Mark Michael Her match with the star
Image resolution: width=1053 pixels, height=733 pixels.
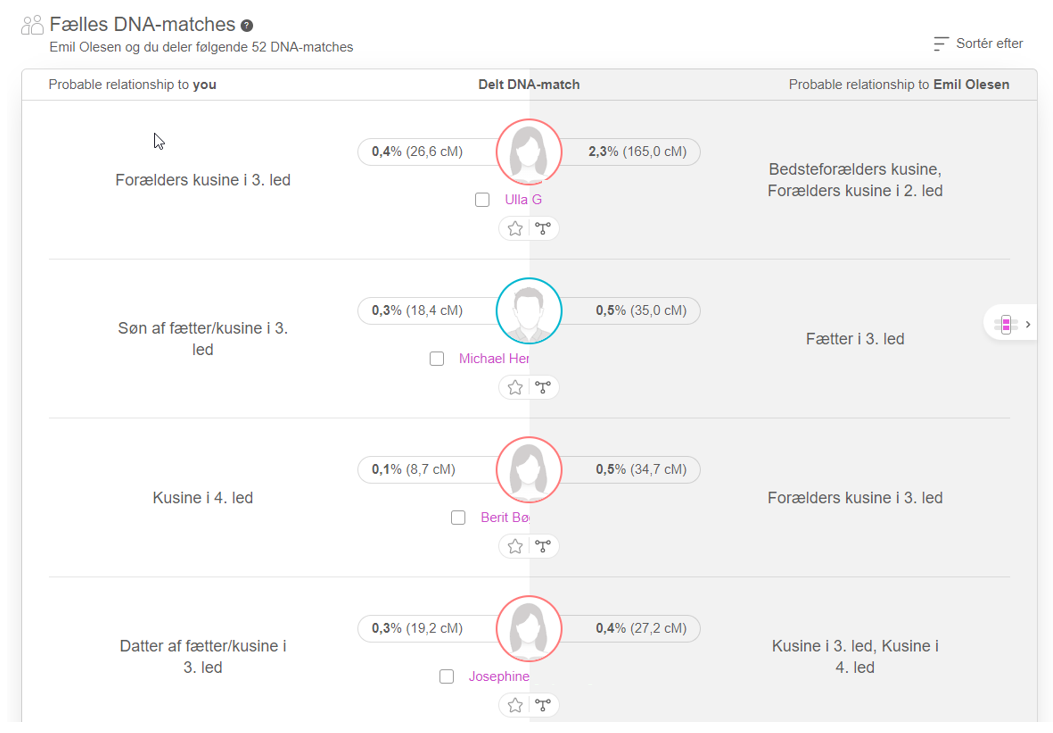[515, 387]
